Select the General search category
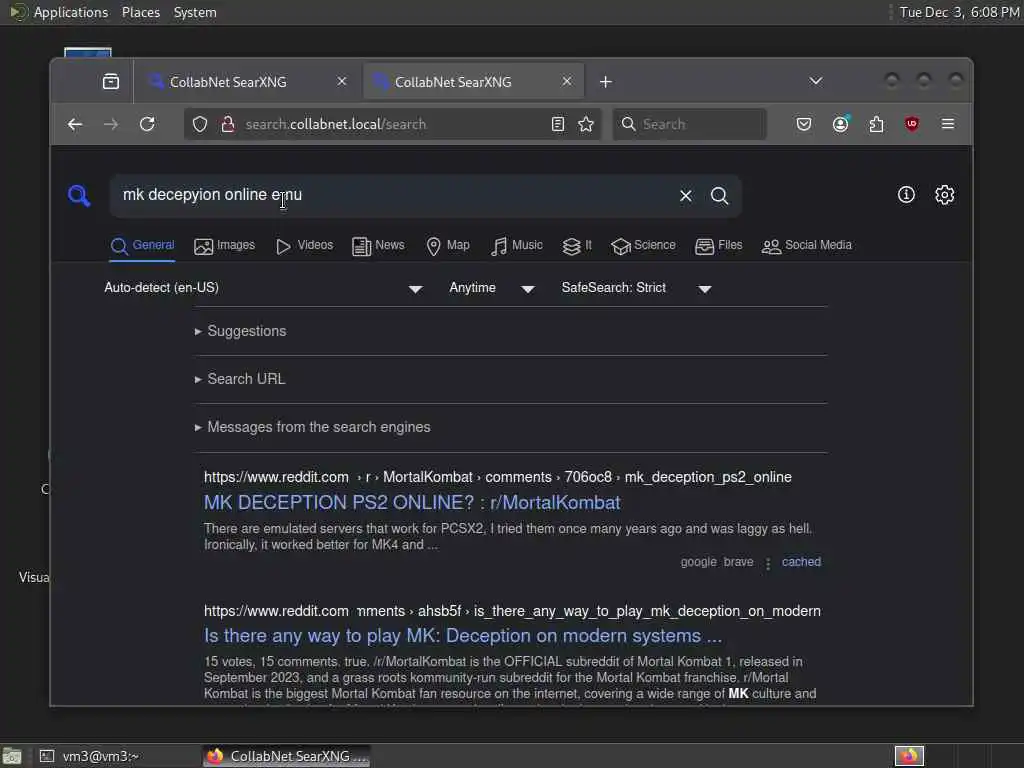Viewport: 1024px width, 768px height. pyautogui.click(x=142, y=246)
